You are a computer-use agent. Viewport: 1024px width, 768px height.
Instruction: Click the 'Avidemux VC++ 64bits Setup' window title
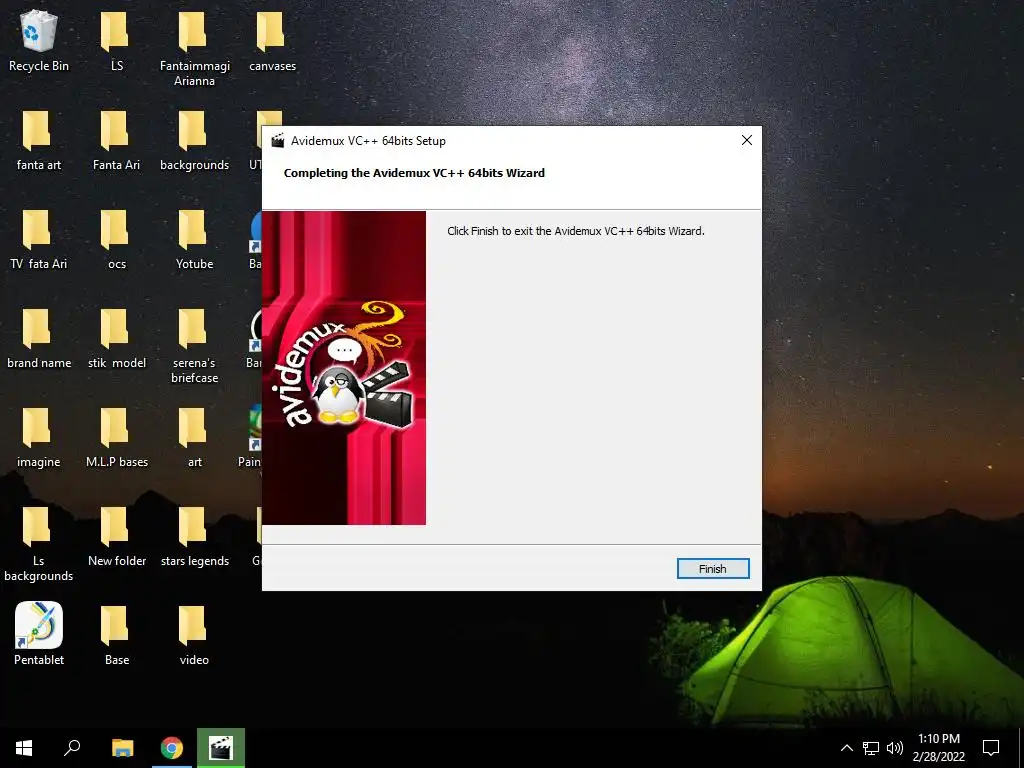click(368, 140)
